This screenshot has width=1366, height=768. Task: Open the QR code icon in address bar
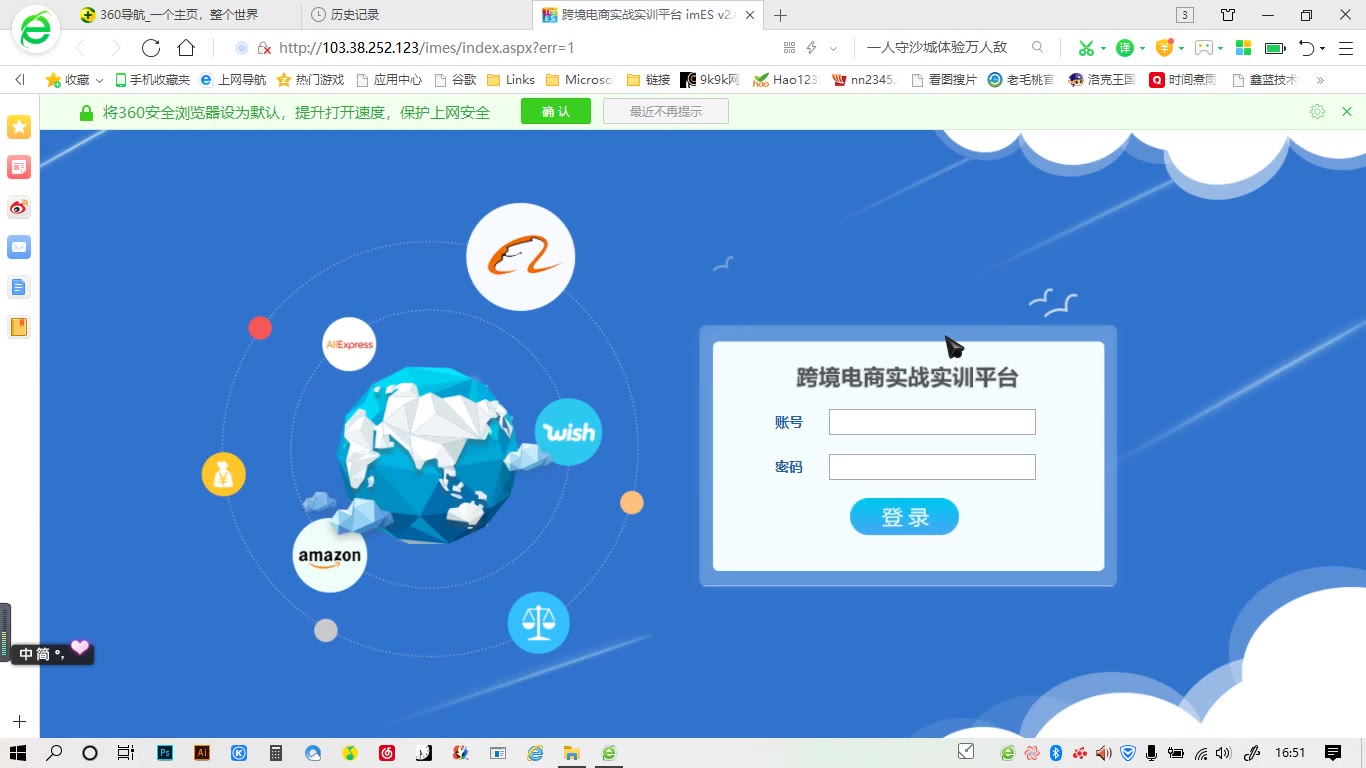pos(789,48)
